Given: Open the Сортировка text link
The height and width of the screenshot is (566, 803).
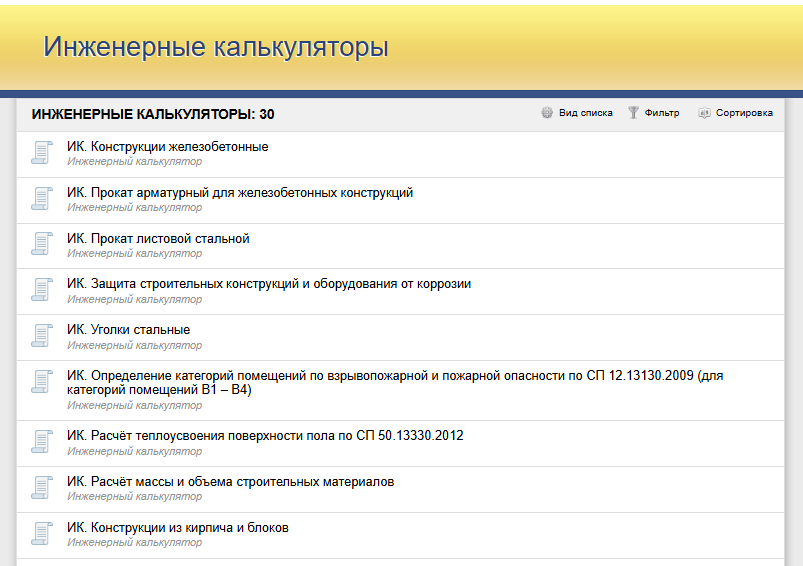Looking at the screenshot, I should [744, 113].
